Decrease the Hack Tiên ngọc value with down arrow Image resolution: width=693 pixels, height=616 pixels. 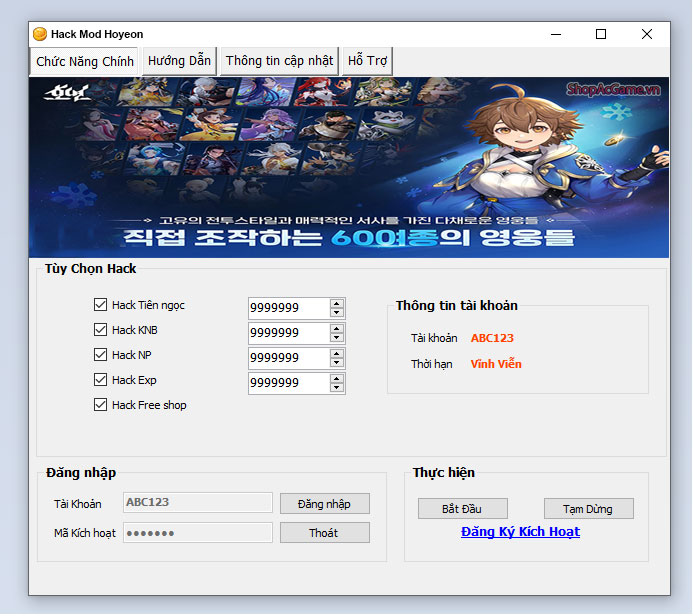pyautogui.click(x=337, y=312)
